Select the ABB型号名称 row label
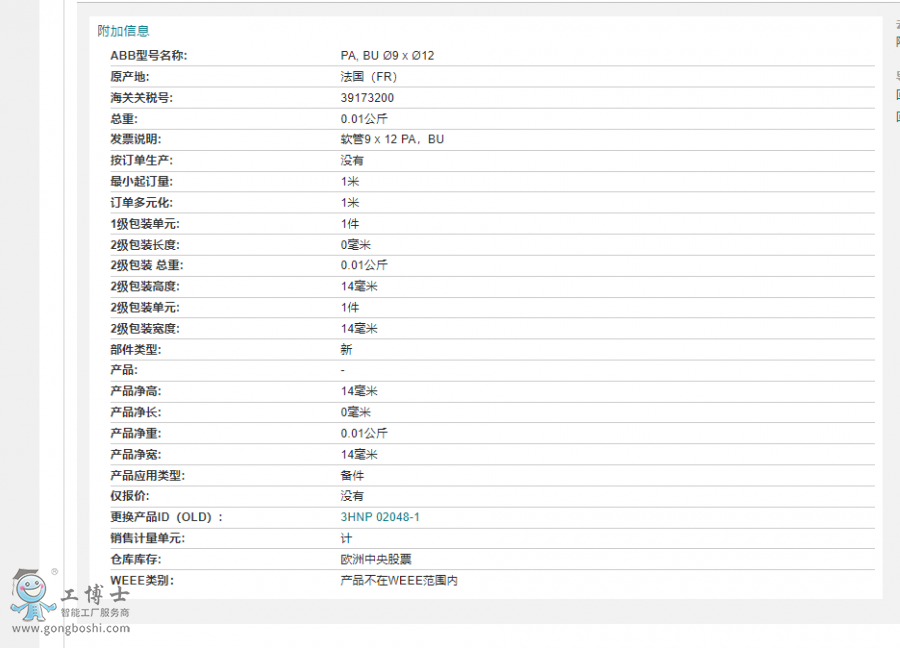Image resolution: width=900 pixels, height=648 pixels. point(148,56)
